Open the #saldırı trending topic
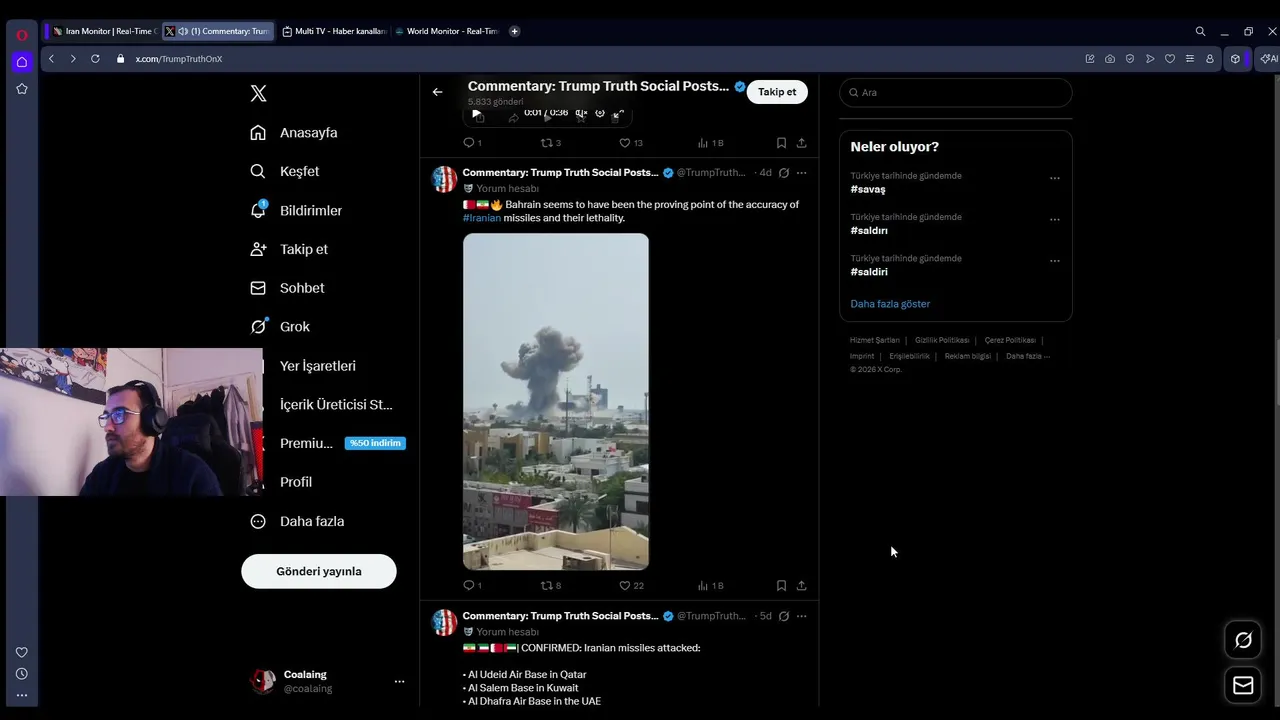Screen dimensions: 1280x720 pyautogui.click(x=869, y=230)
